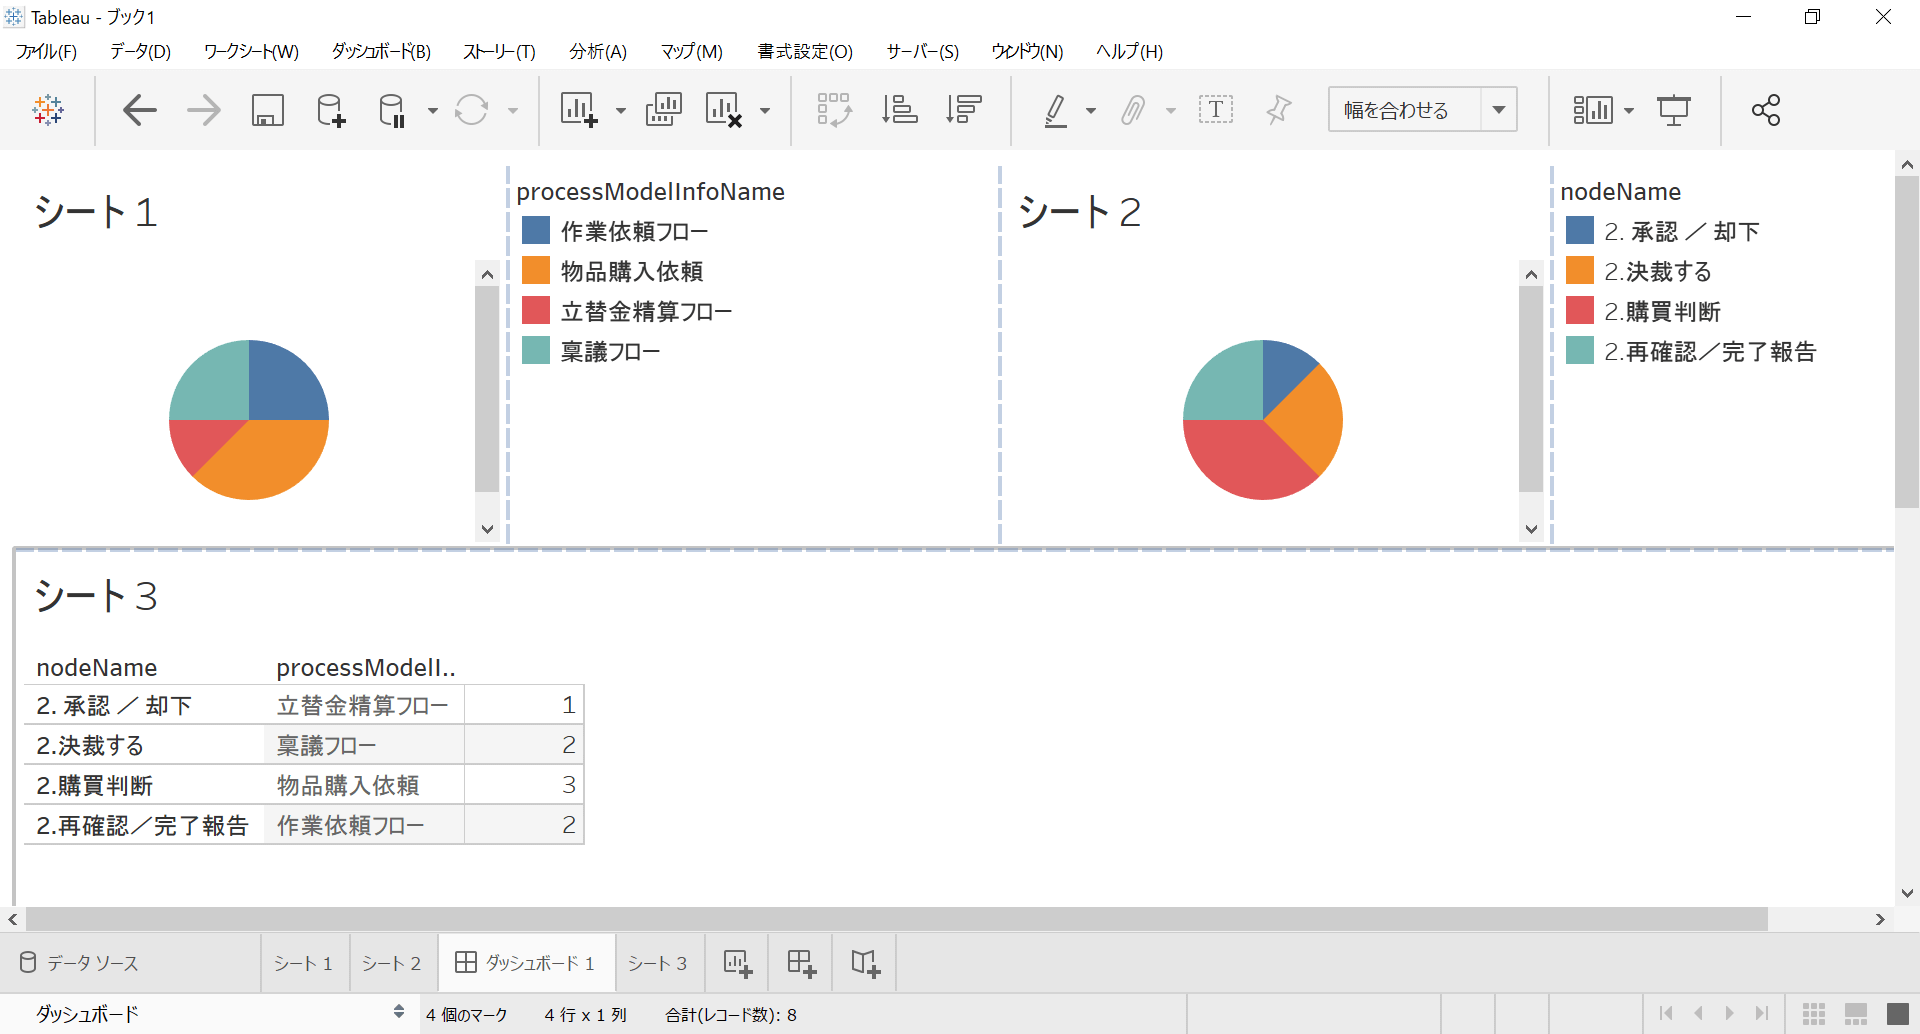Open the 書式設定(O) menu
Screen dimensions: 1920x1034
(805, 52)
